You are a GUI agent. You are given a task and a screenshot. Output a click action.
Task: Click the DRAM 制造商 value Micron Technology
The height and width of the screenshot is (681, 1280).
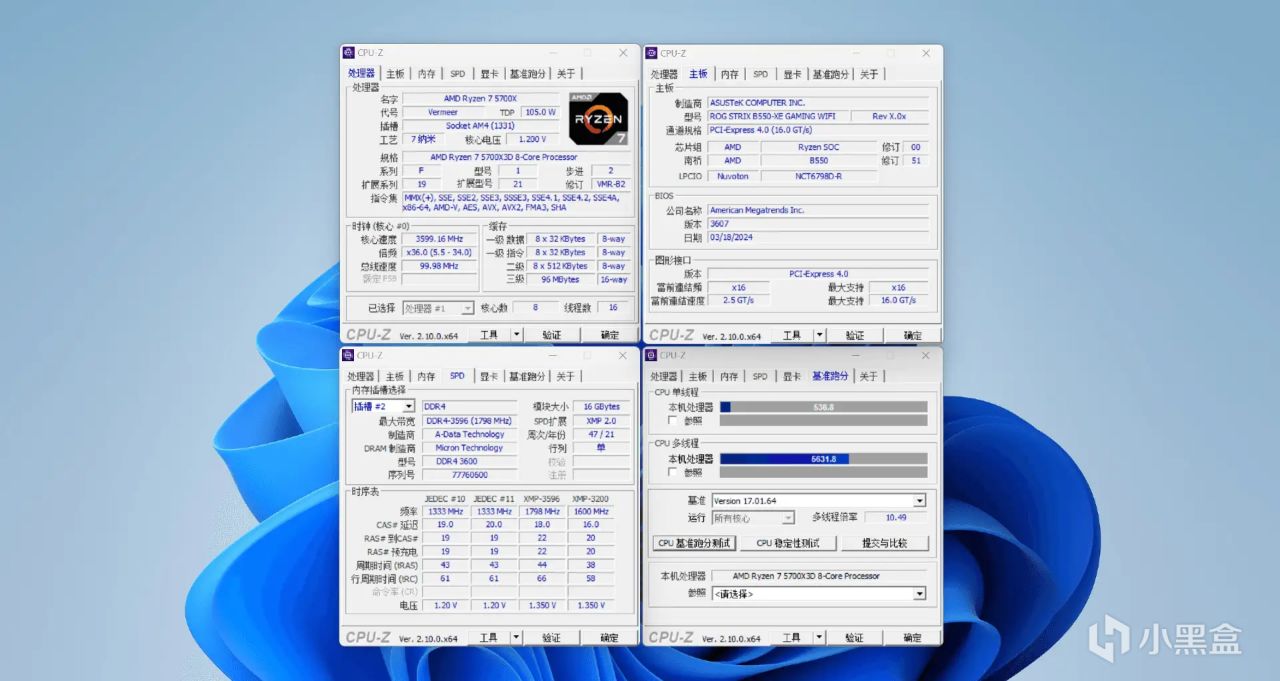[x=470, y=448]
